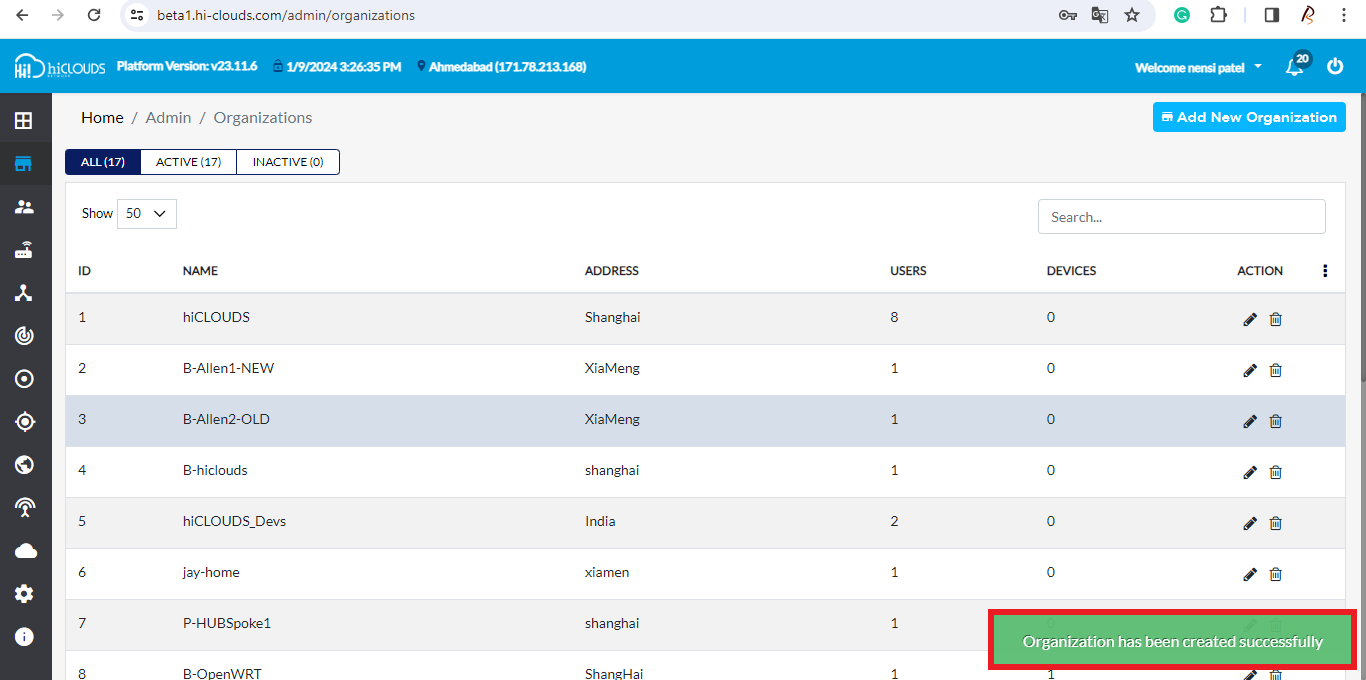Open the Chrome three-dot menu
The width and height of the screenshot is (1366, 680).
1343,15
